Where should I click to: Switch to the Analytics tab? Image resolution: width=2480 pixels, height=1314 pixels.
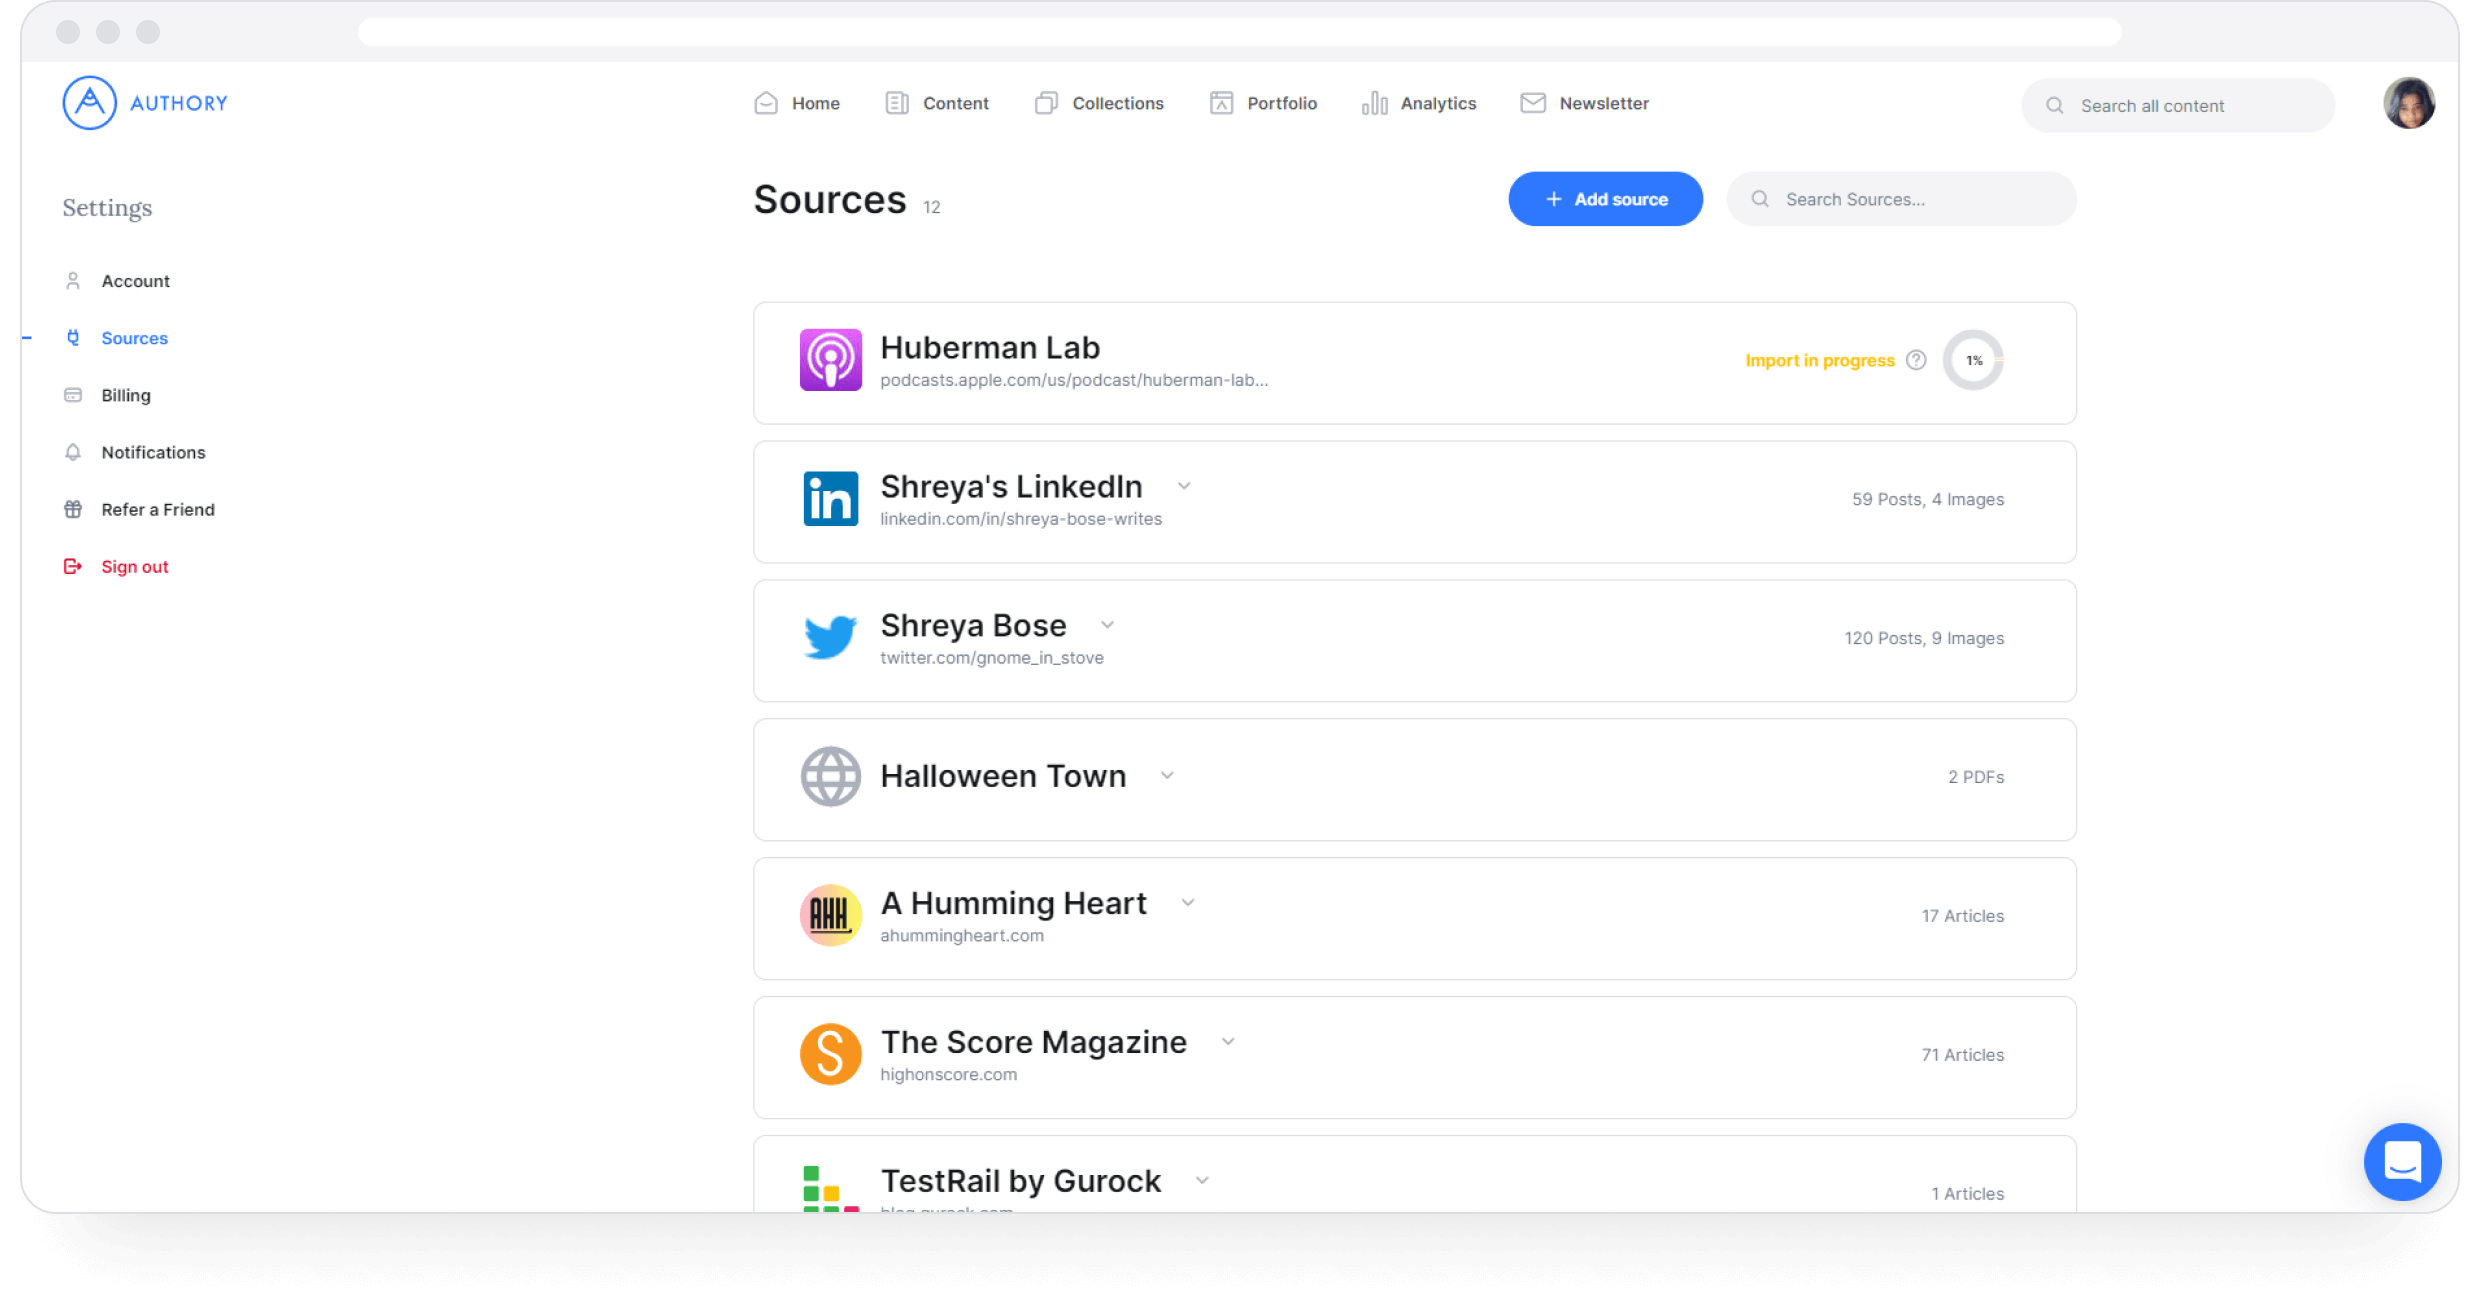[1419, 103]
